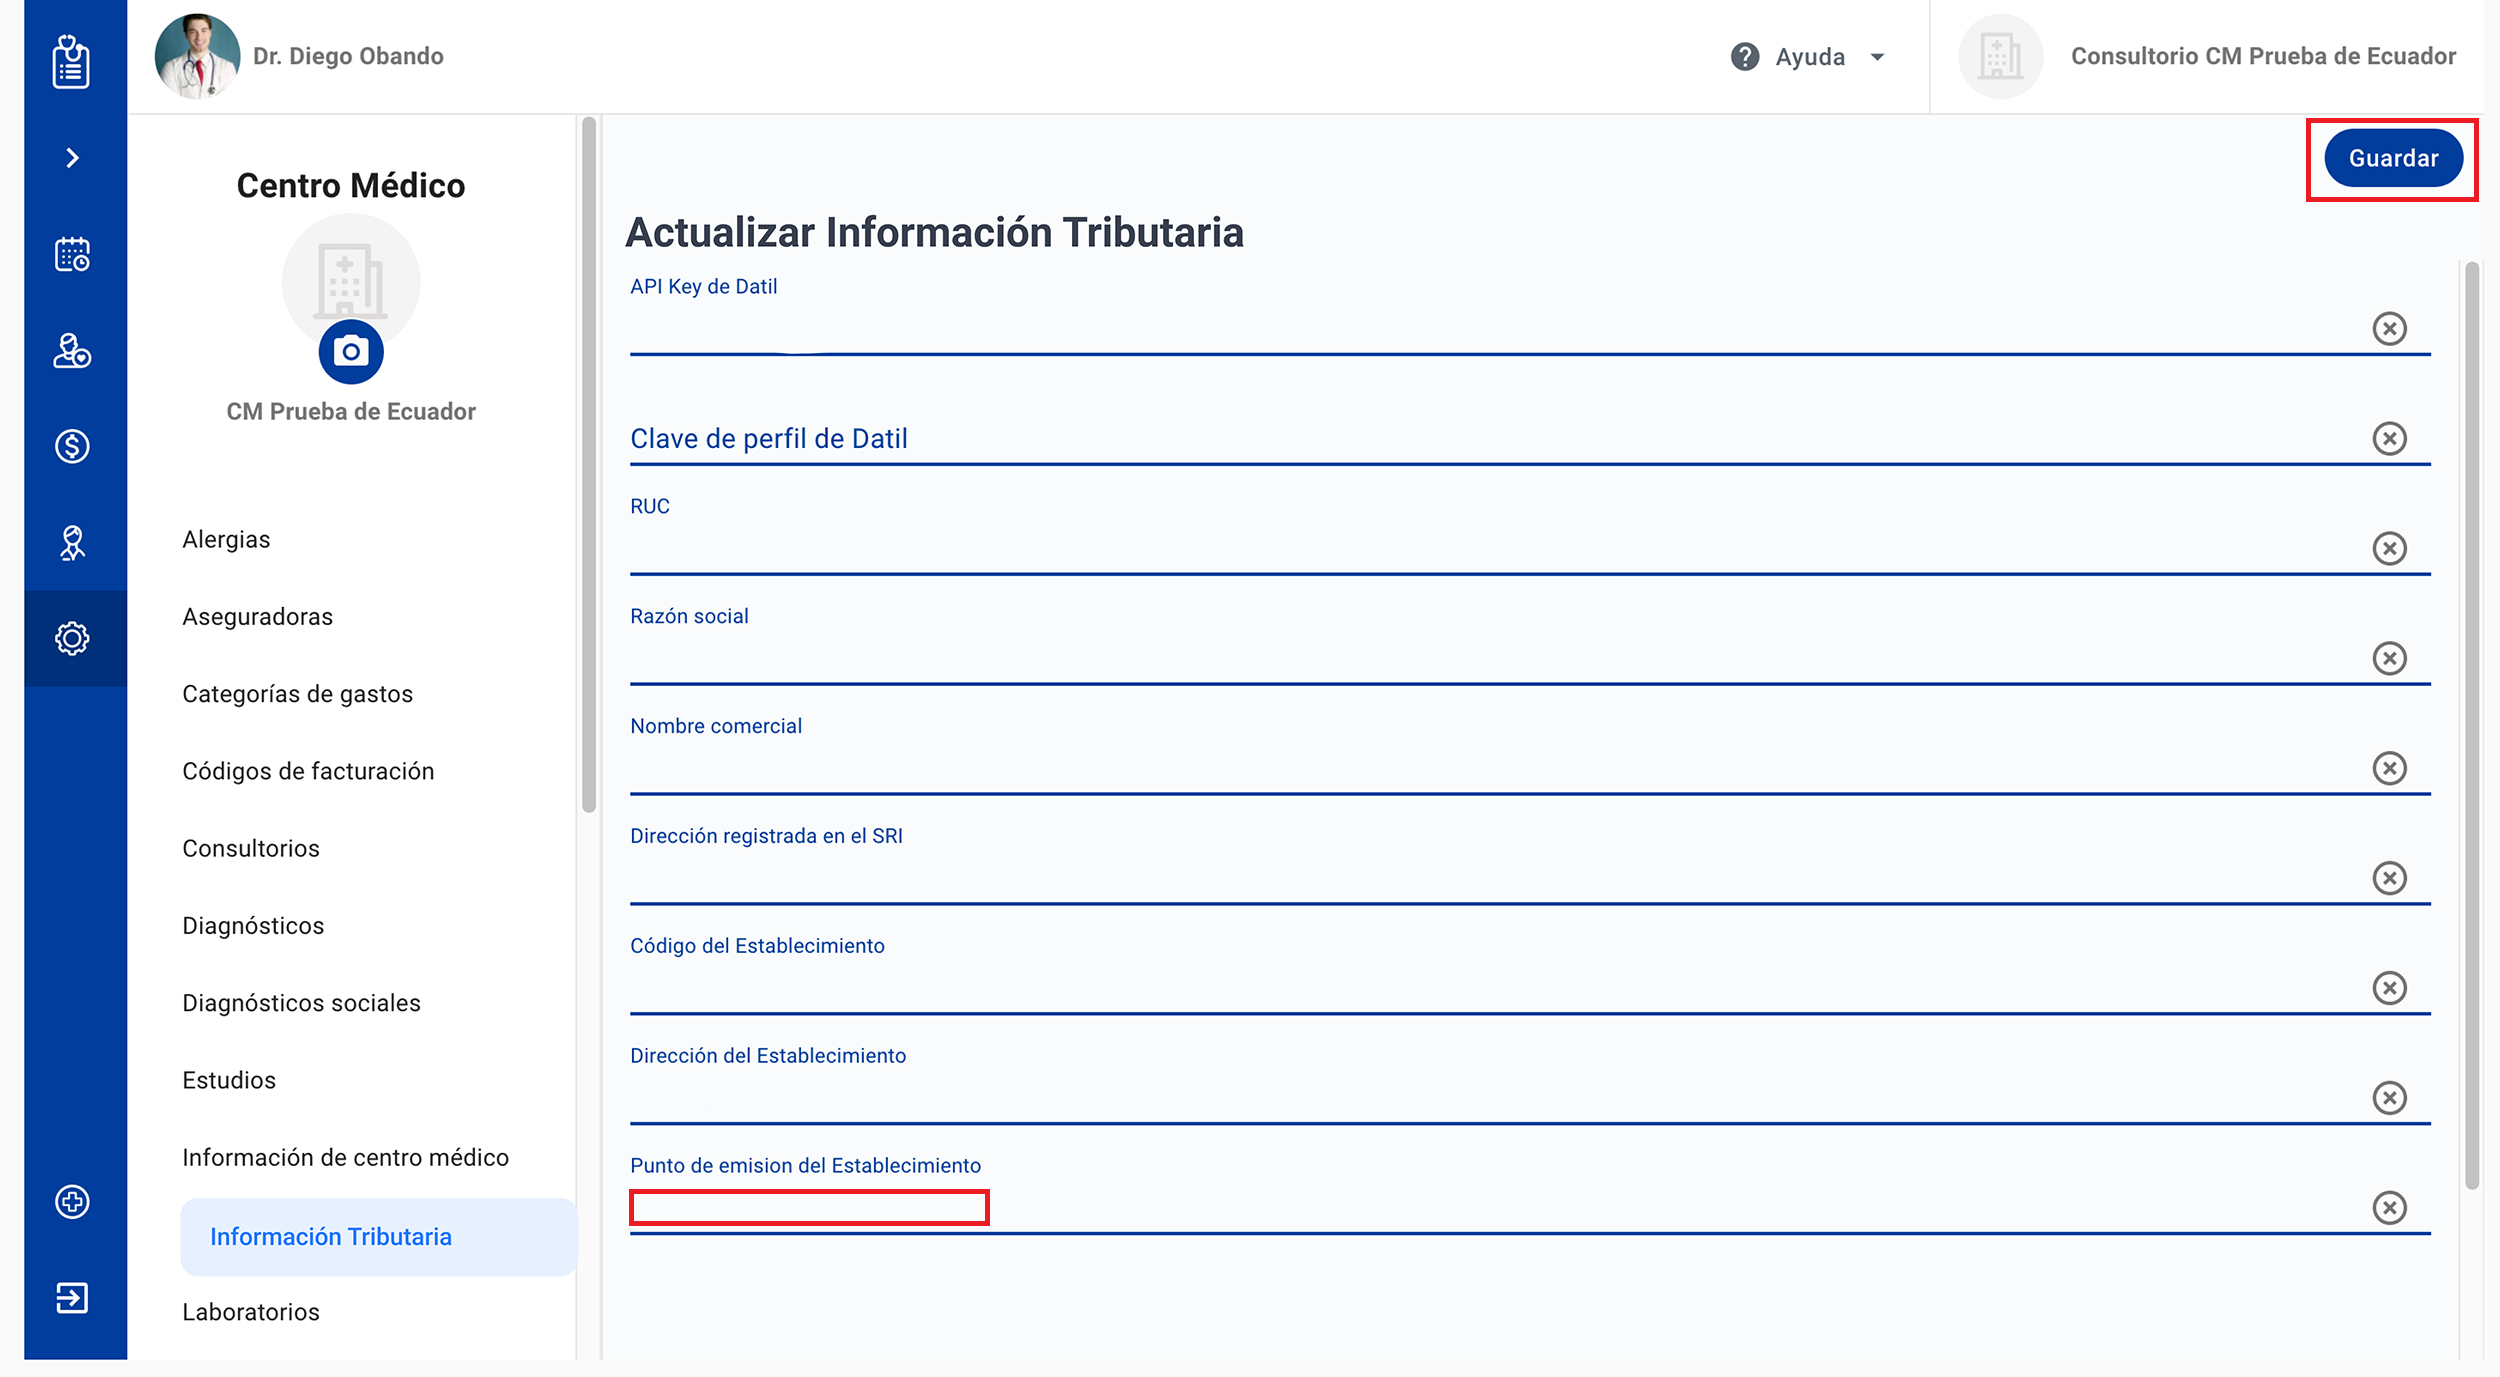The image size is (2500, 1377).
Task: Clear the RUC field with X icon
Action: 2389,548
